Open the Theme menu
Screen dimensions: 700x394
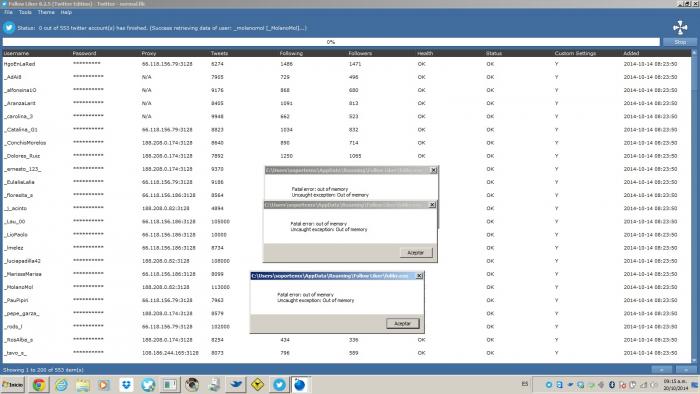[x=46, y=12]
